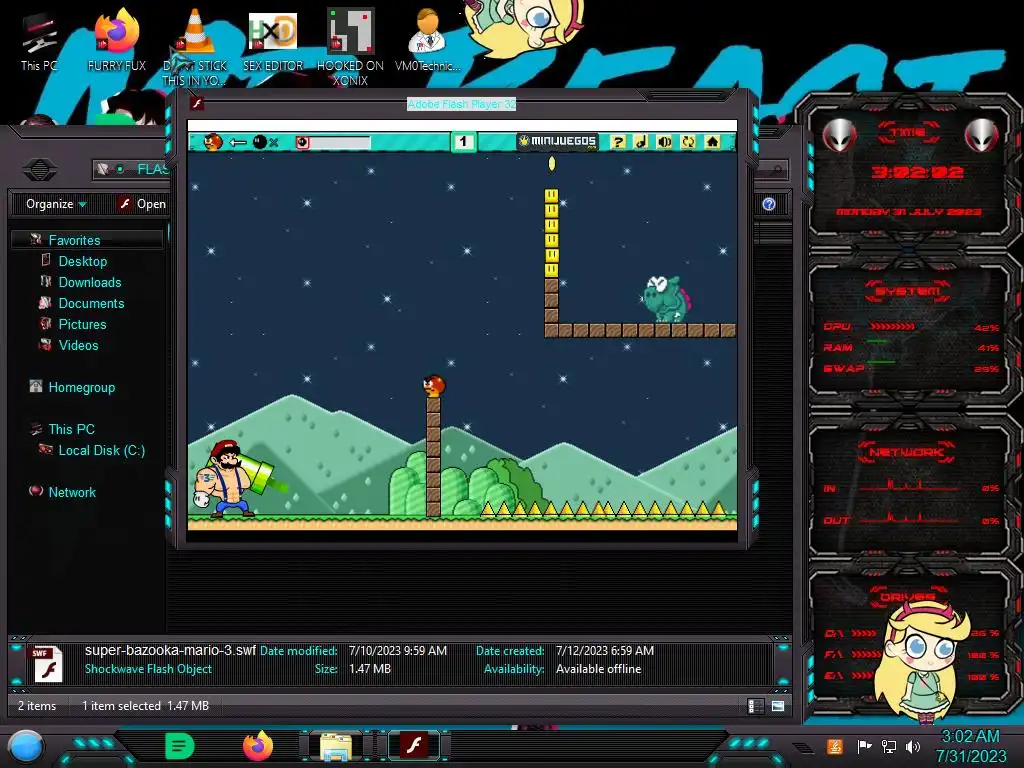This screenshot has height=768, width=1024.
Task: Click the green Birdo dinosaur enemy
Action: pos(665,298)
